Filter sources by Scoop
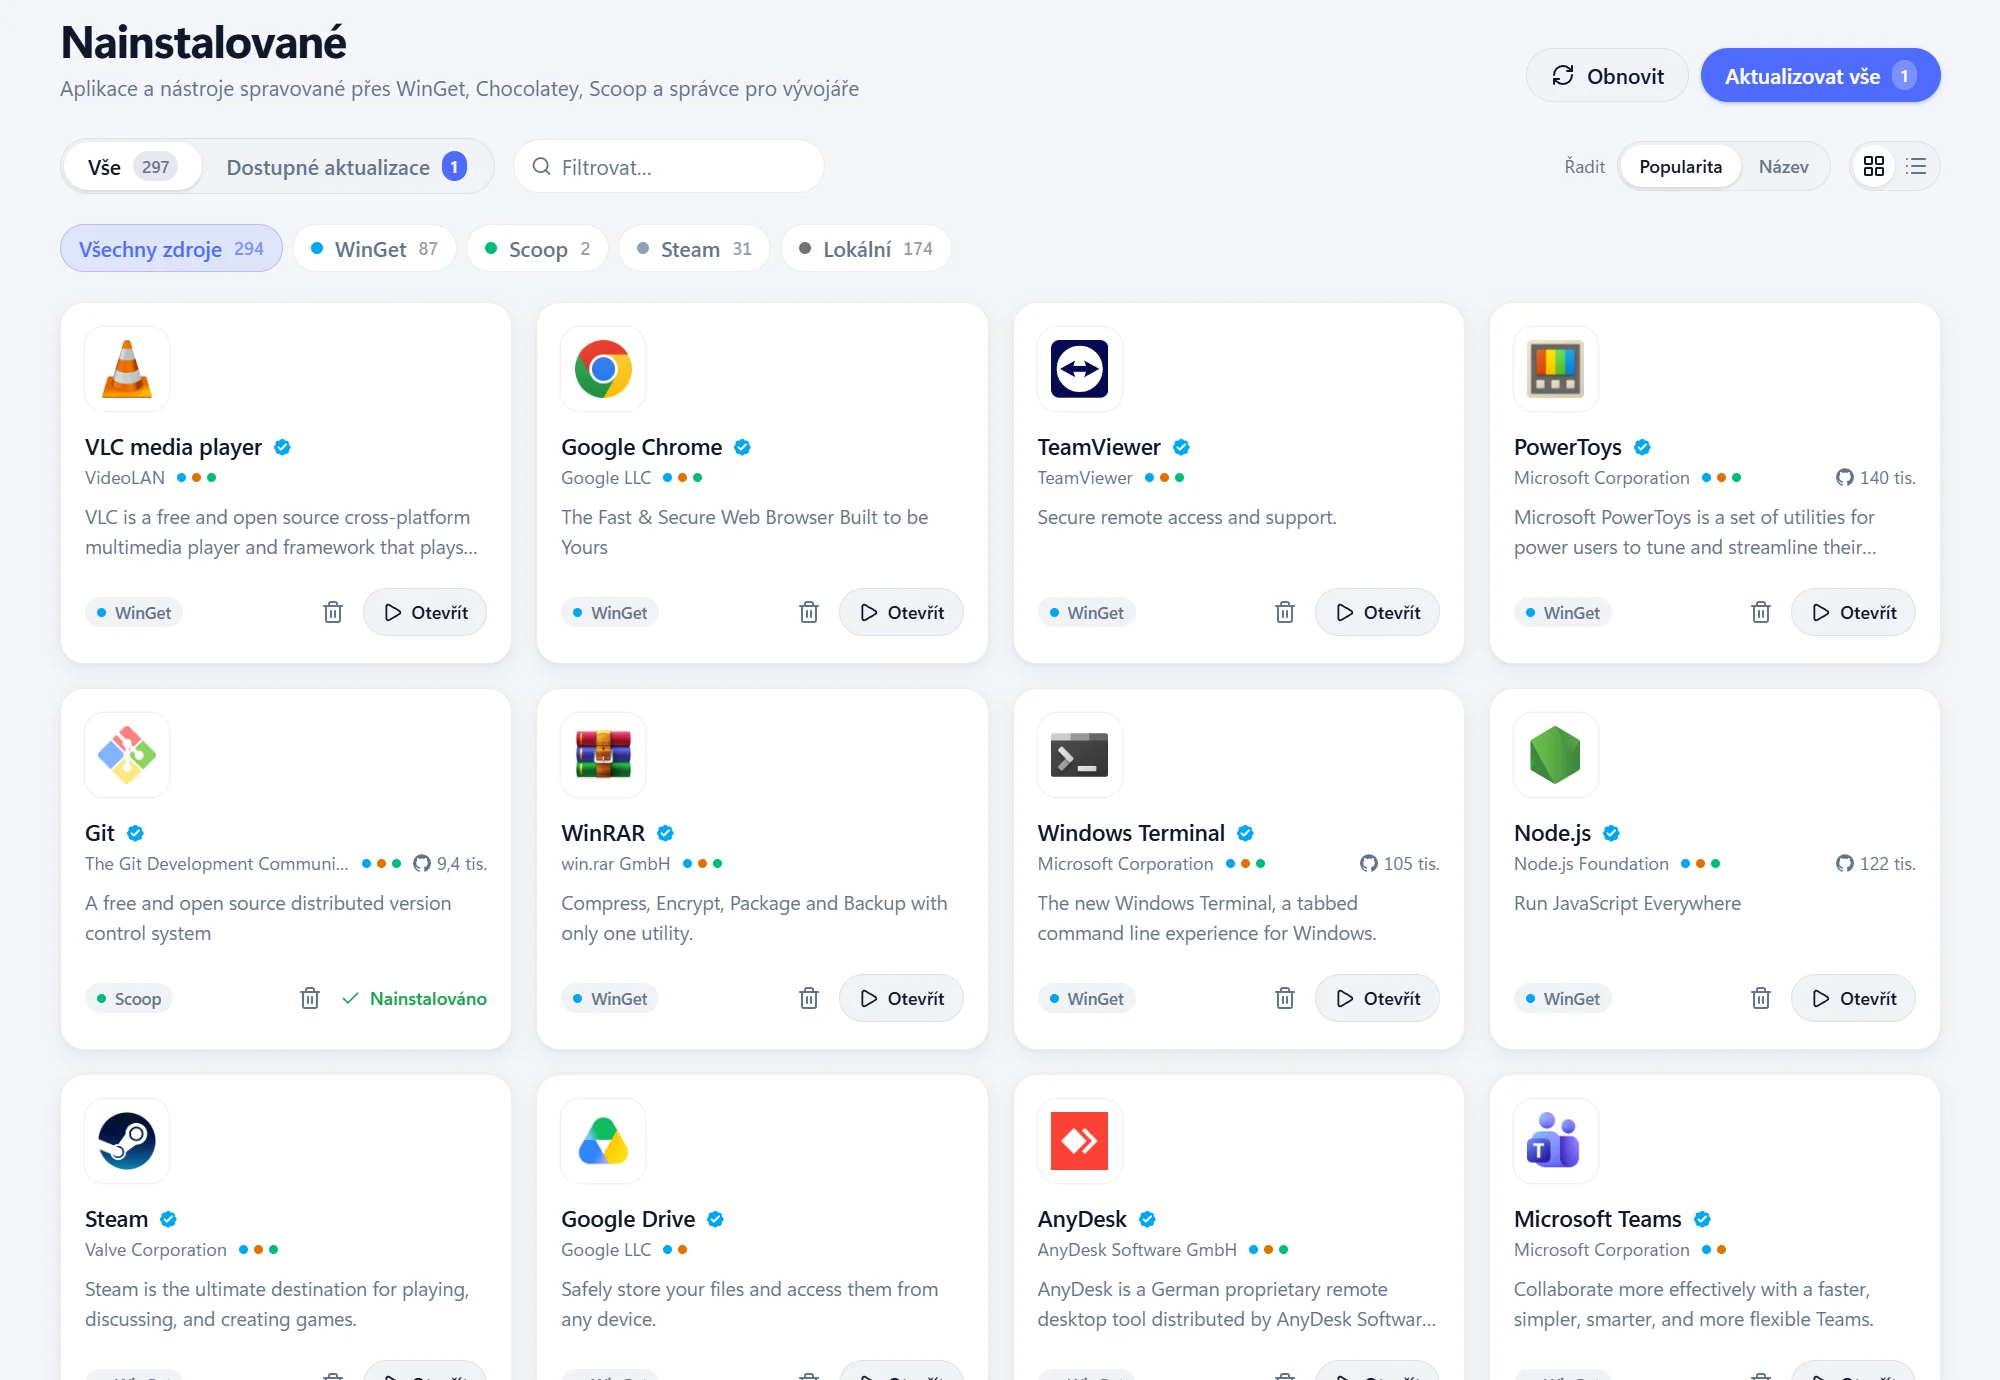Image resolution: width=2000 pixels, height=1380 pixels. tap(537, 249)
